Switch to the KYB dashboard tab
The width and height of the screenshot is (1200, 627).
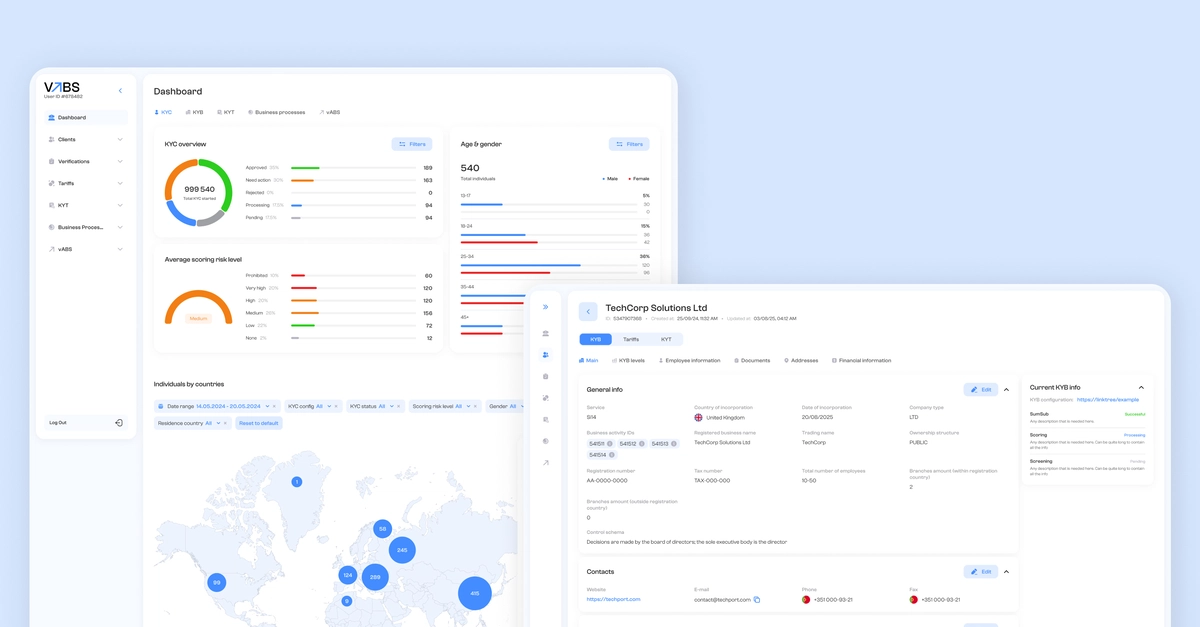(194, 112)
